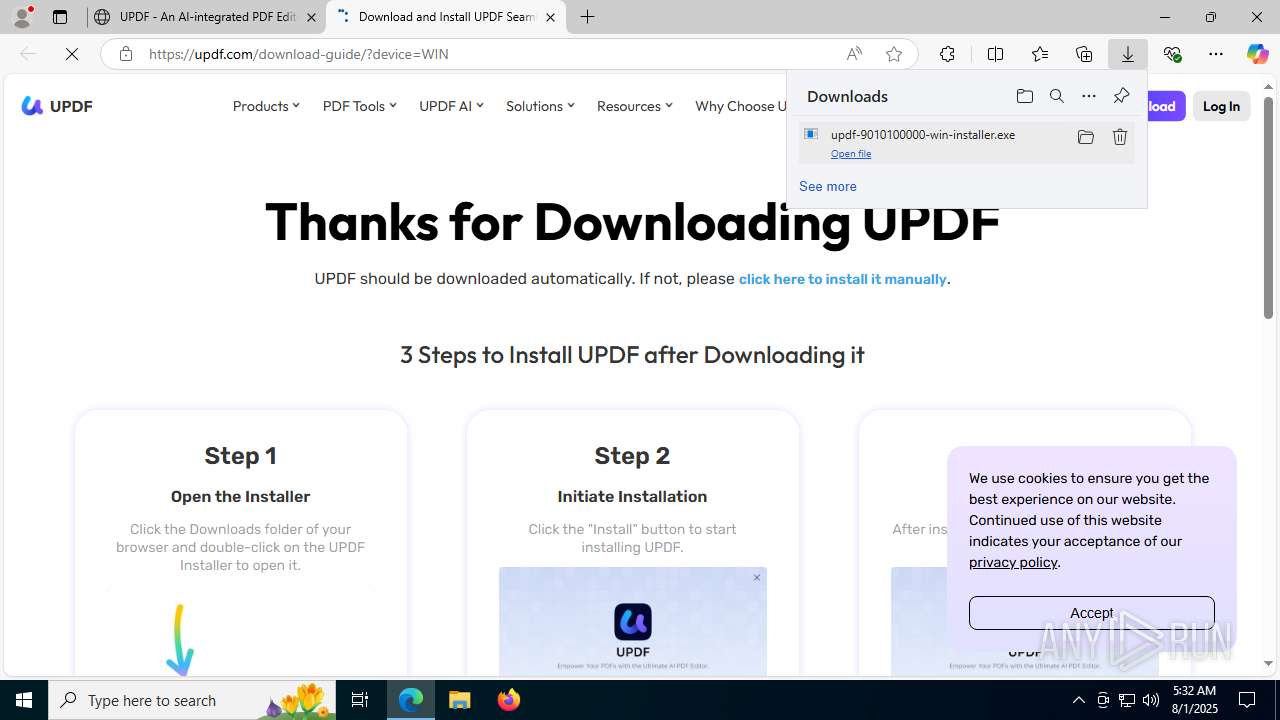
Task: Open the Collections icon
Action: [1084, 54]
